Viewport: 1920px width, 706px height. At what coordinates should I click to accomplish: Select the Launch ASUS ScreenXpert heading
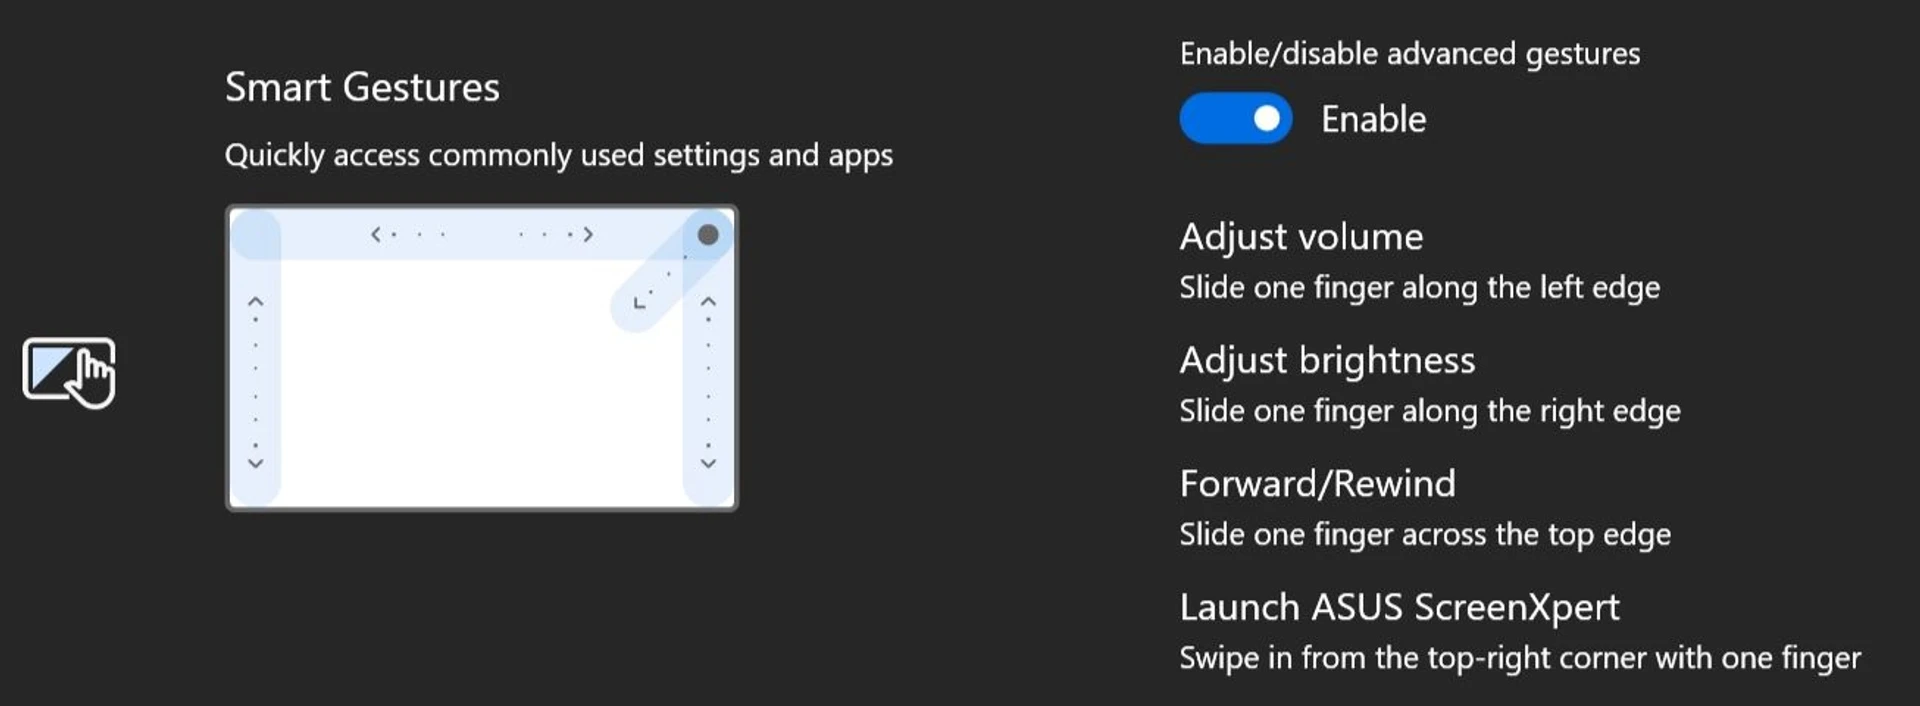(x=1399, y=607)
